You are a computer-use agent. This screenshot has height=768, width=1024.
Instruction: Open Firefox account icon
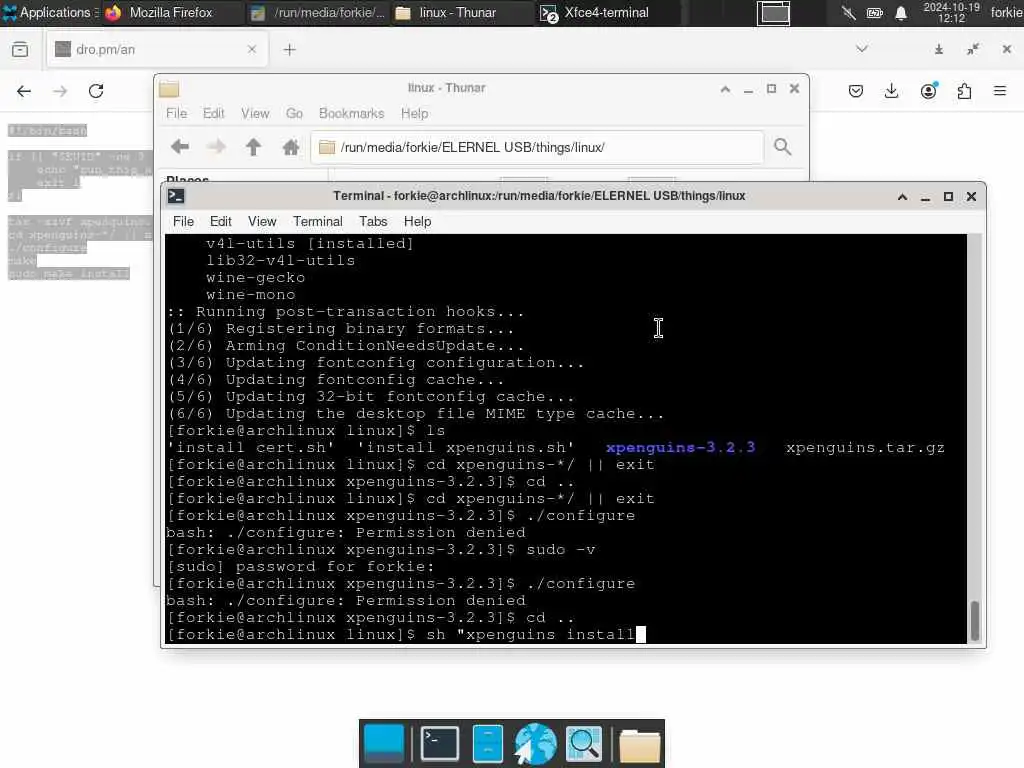point(928,91)
